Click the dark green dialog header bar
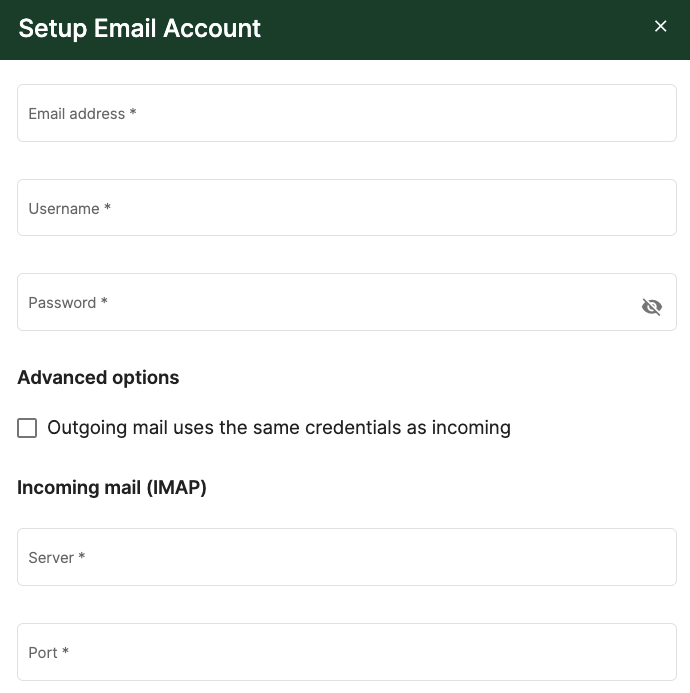690x693 pixels. coord(345,30)
